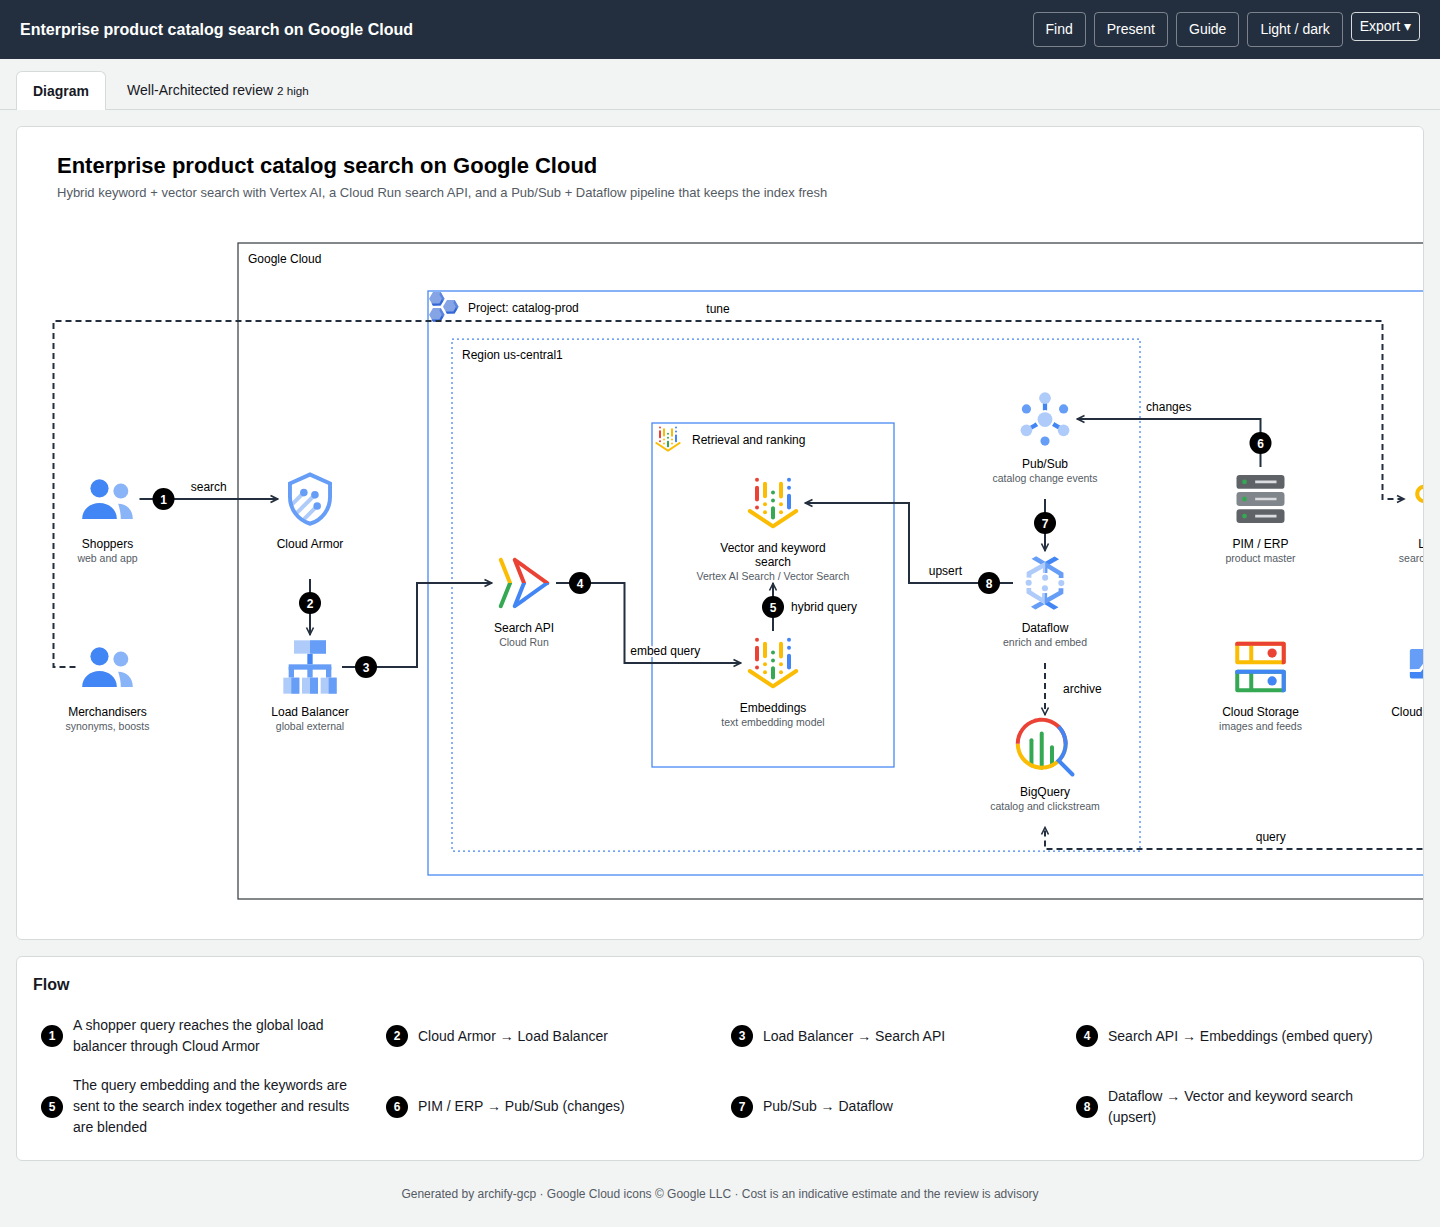Click the "upsert" edge label
1440x1227 pixels.
click(x=945, y=571)
